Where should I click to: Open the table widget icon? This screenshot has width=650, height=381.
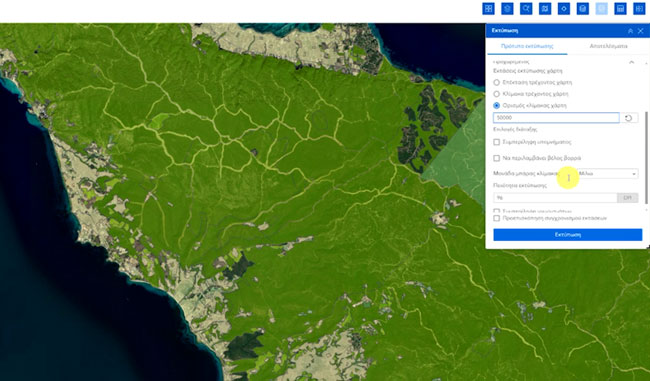(x=620, y=9)
